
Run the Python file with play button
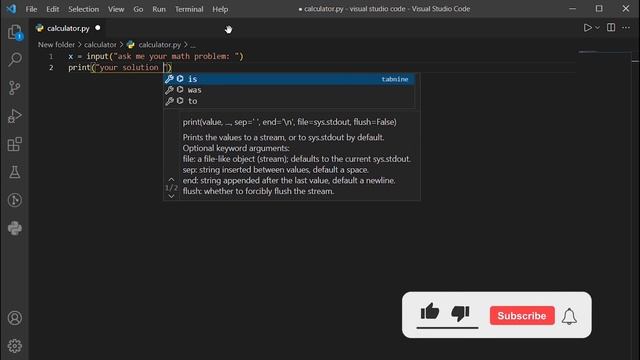[x=587, y=28]
